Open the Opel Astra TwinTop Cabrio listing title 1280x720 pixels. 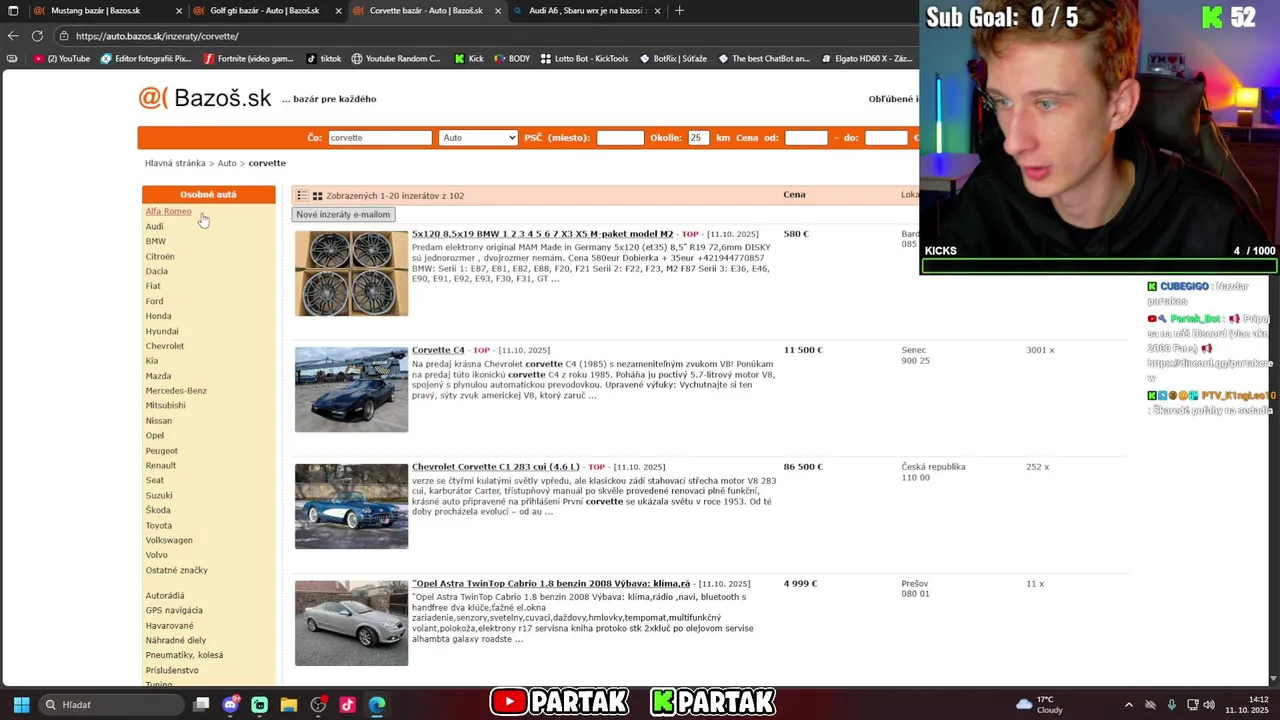point(551,584)
